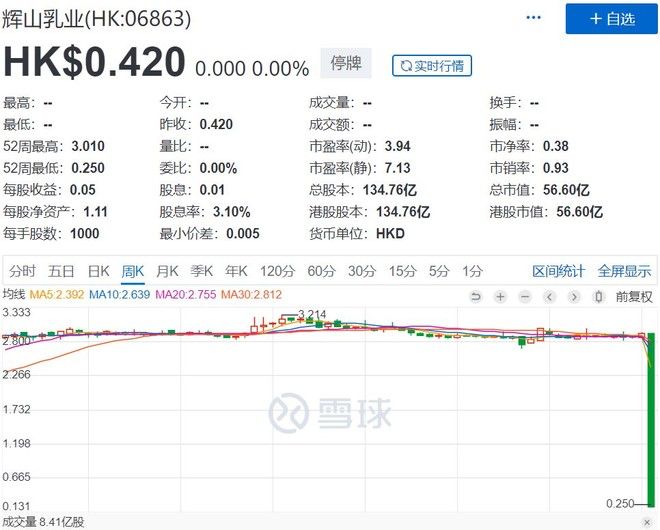Click the 每手股数 value 1000
This screenshot has width=660, height=530.
(85, 234)
